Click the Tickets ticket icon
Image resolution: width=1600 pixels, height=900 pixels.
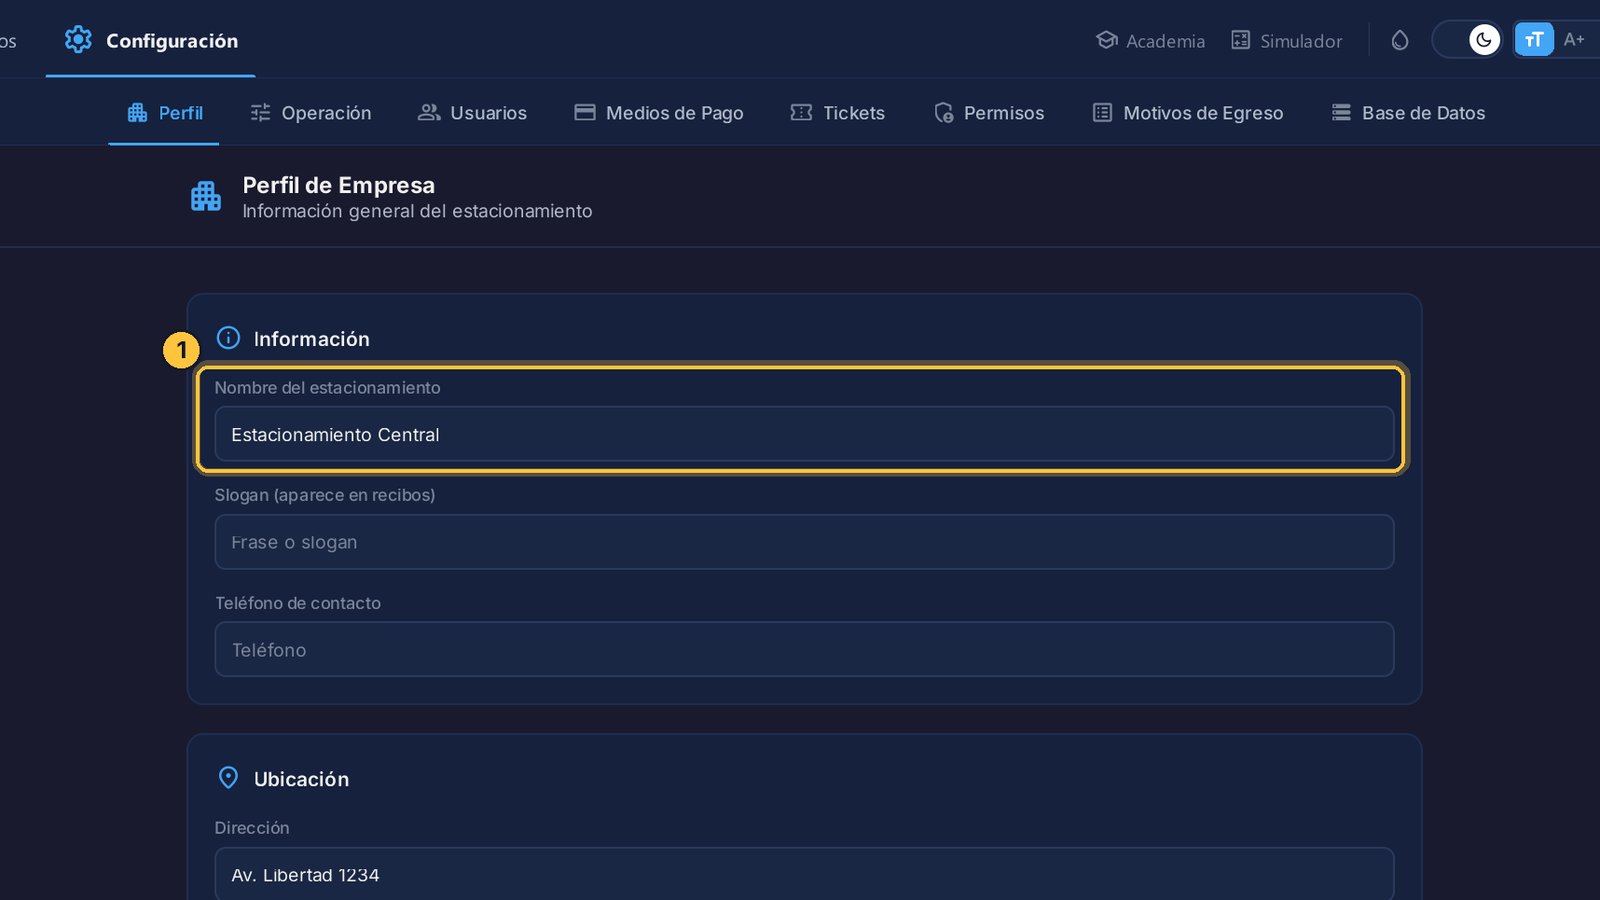(801, 112)
